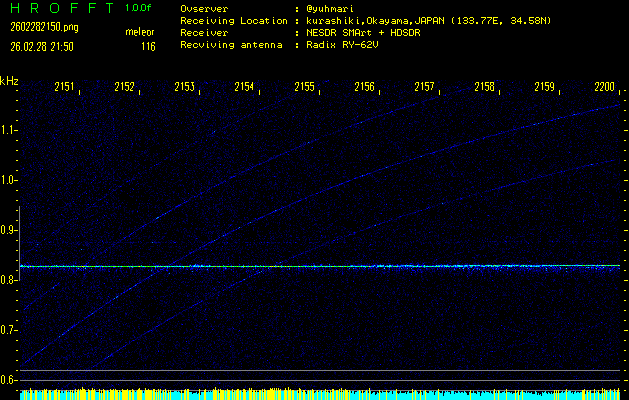The height and width of the screenshot is (400, 629).
Task: Select the 0.6 frequency axis label
Action: [9, 380]
